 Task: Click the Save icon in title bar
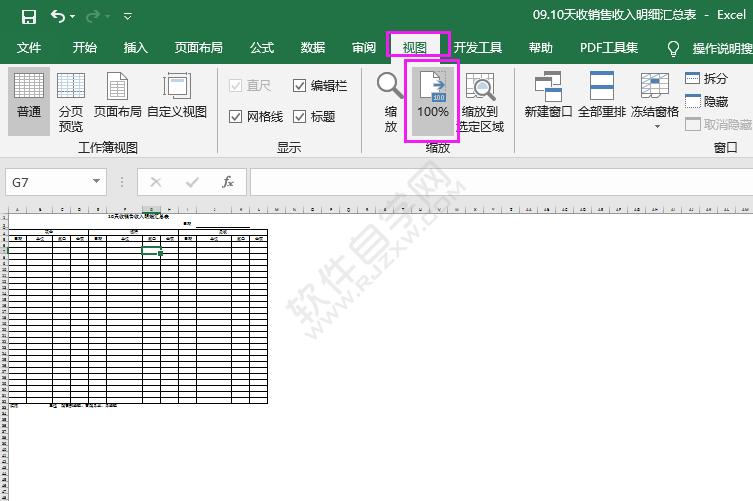pyautogui.click(x=28, y=16)
